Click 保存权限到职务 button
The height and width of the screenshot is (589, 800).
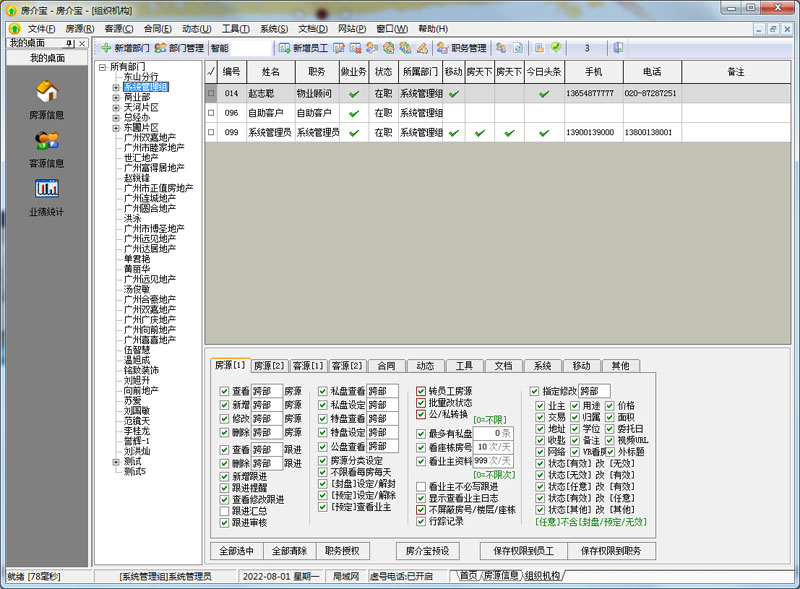611,551
